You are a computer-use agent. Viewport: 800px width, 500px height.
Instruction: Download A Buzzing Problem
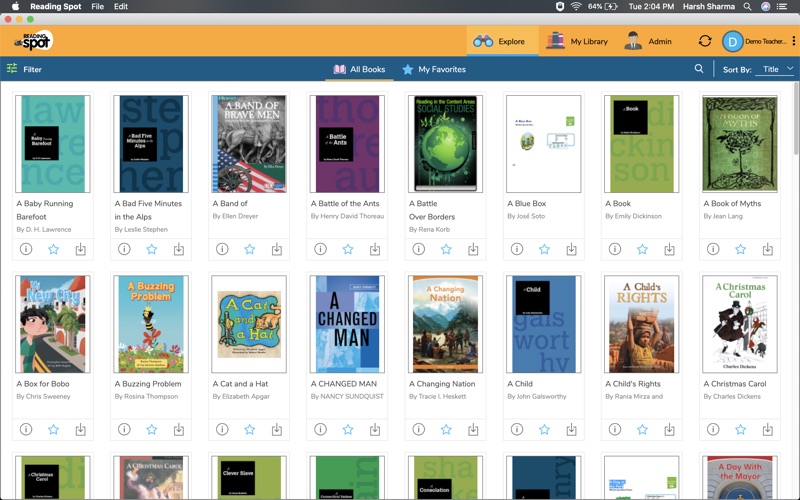(x=179, y=429)
